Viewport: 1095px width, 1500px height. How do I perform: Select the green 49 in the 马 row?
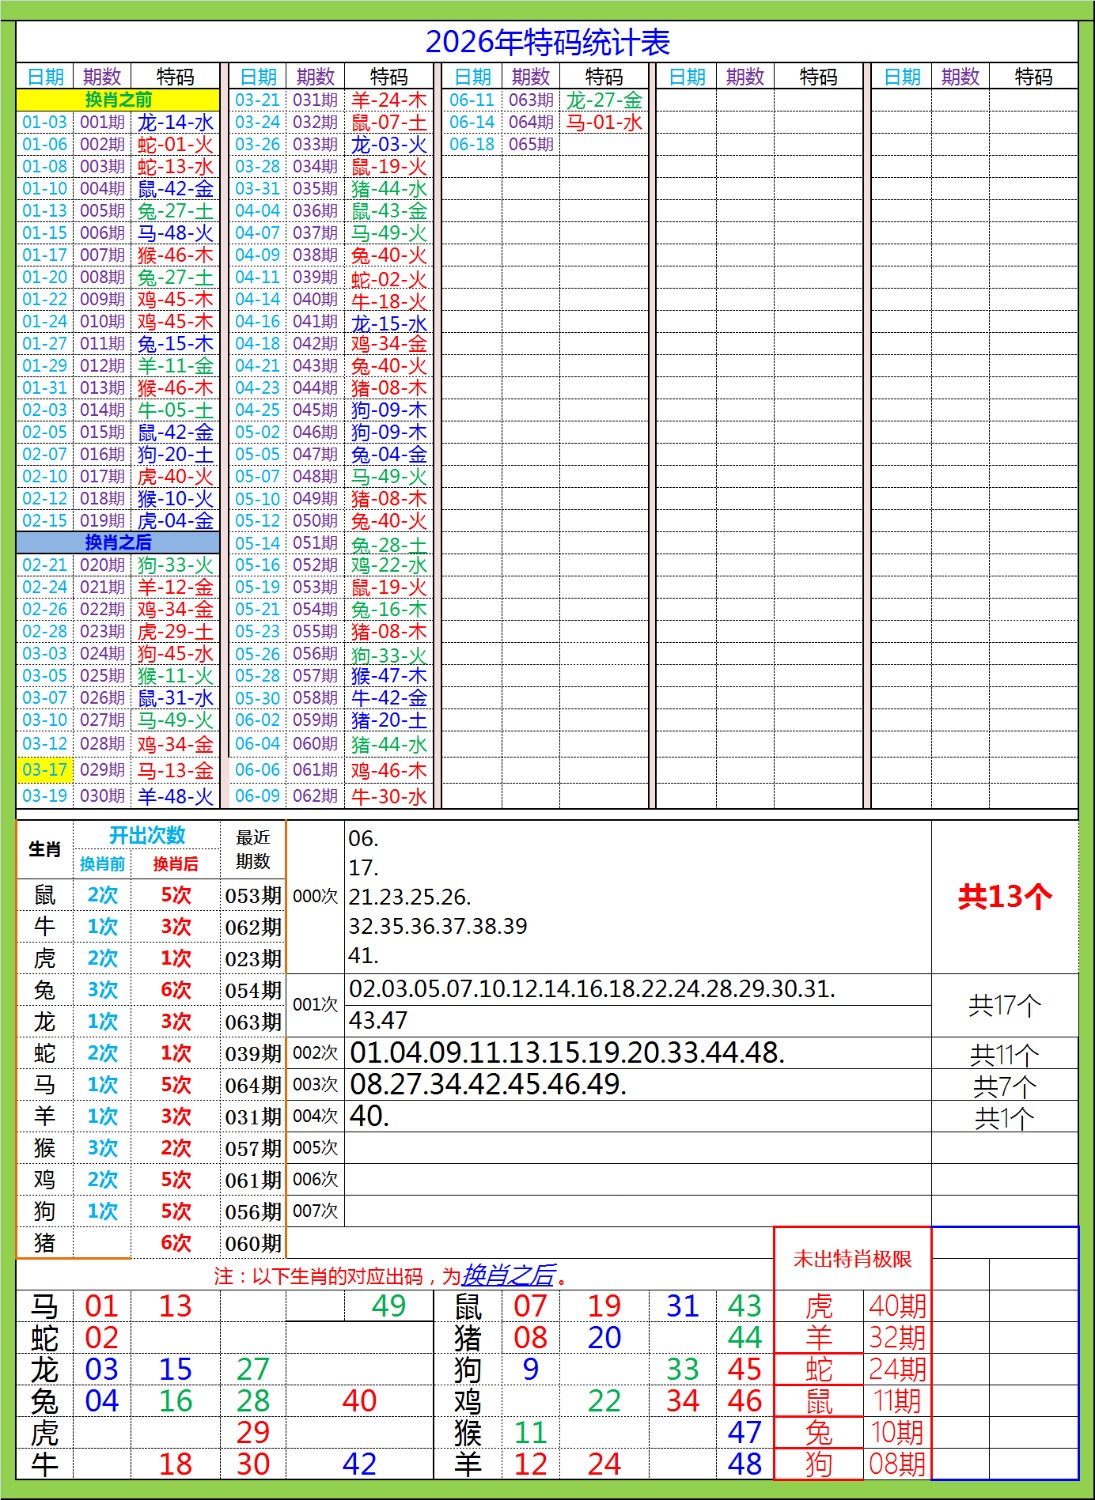(x=388, y=1306)
